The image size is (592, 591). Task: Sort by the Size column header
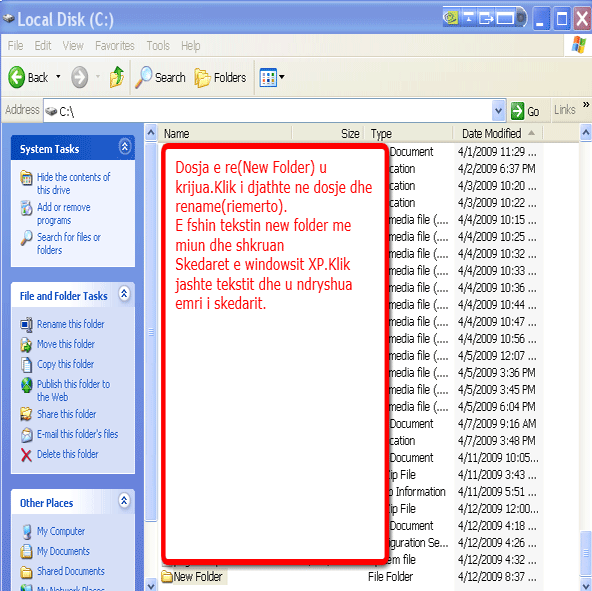pos(327,133)
